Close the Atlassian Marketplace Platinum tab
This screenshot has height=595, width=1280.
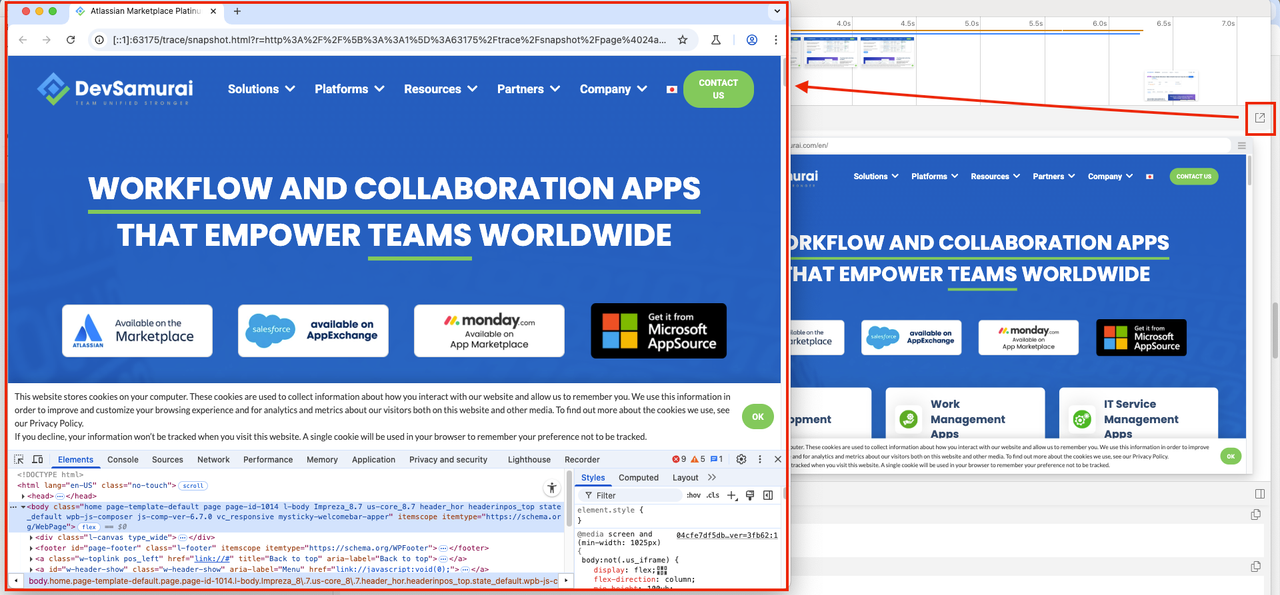[214, 11]
